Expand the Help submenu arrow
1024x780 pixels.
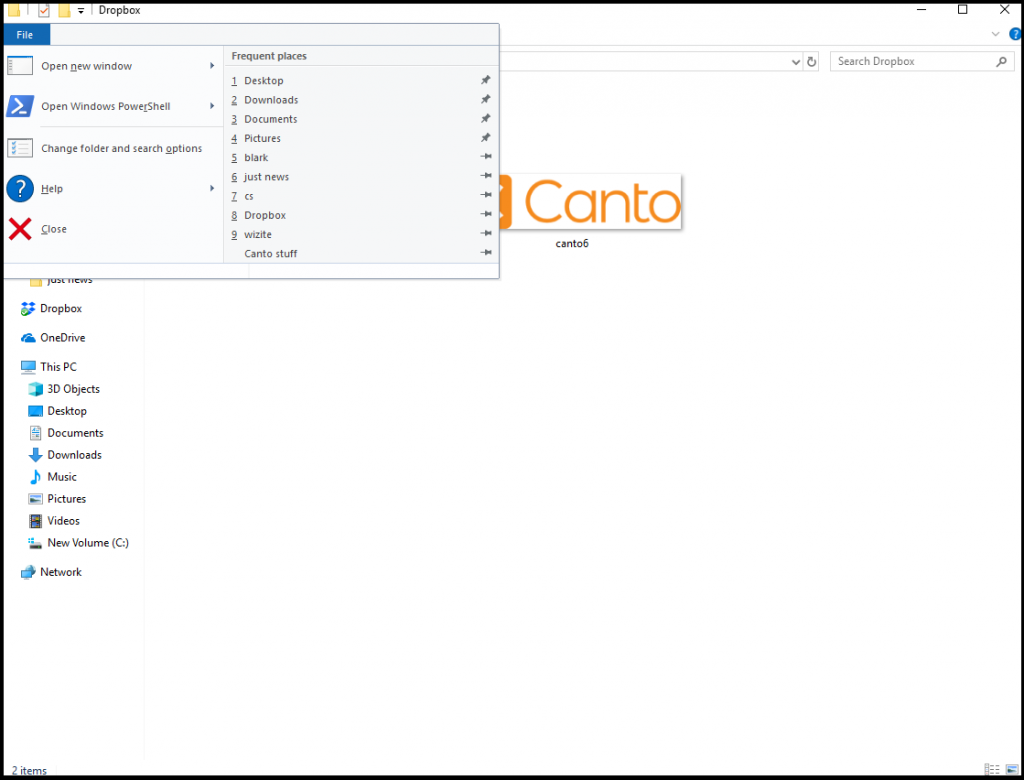[x=212, y=188]
